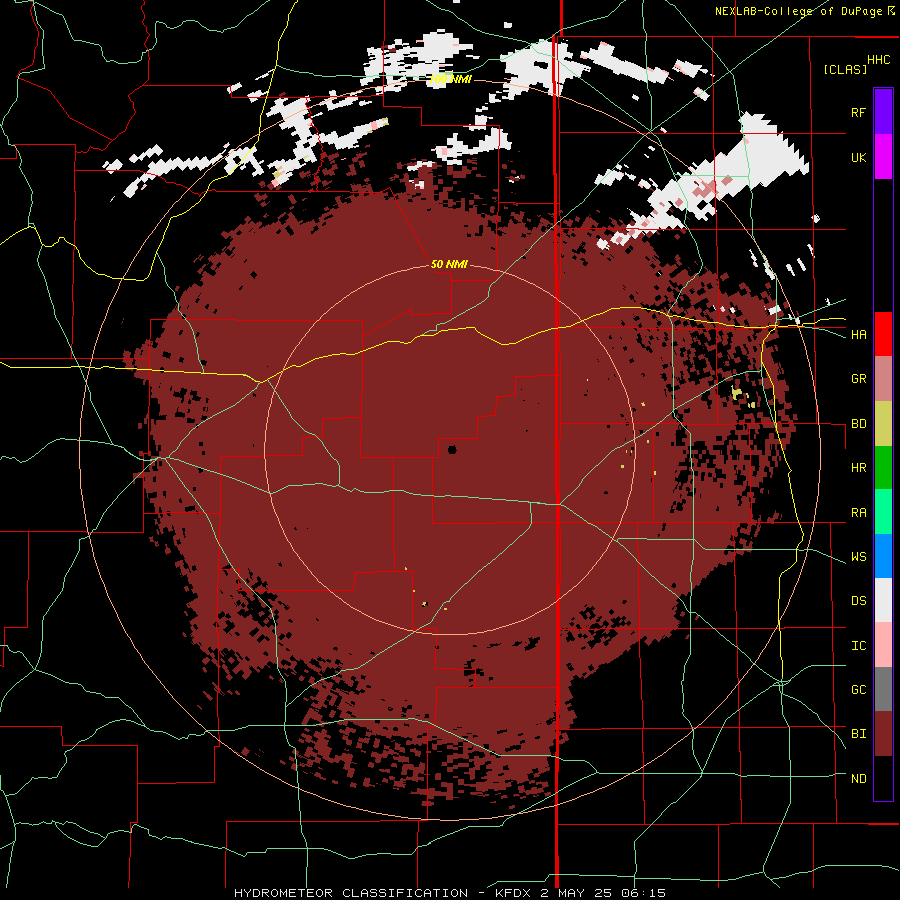Viewport: 900px width, 900px height.
Task: Select the GC gray legend swatch
Action: (x=883, y=689)
